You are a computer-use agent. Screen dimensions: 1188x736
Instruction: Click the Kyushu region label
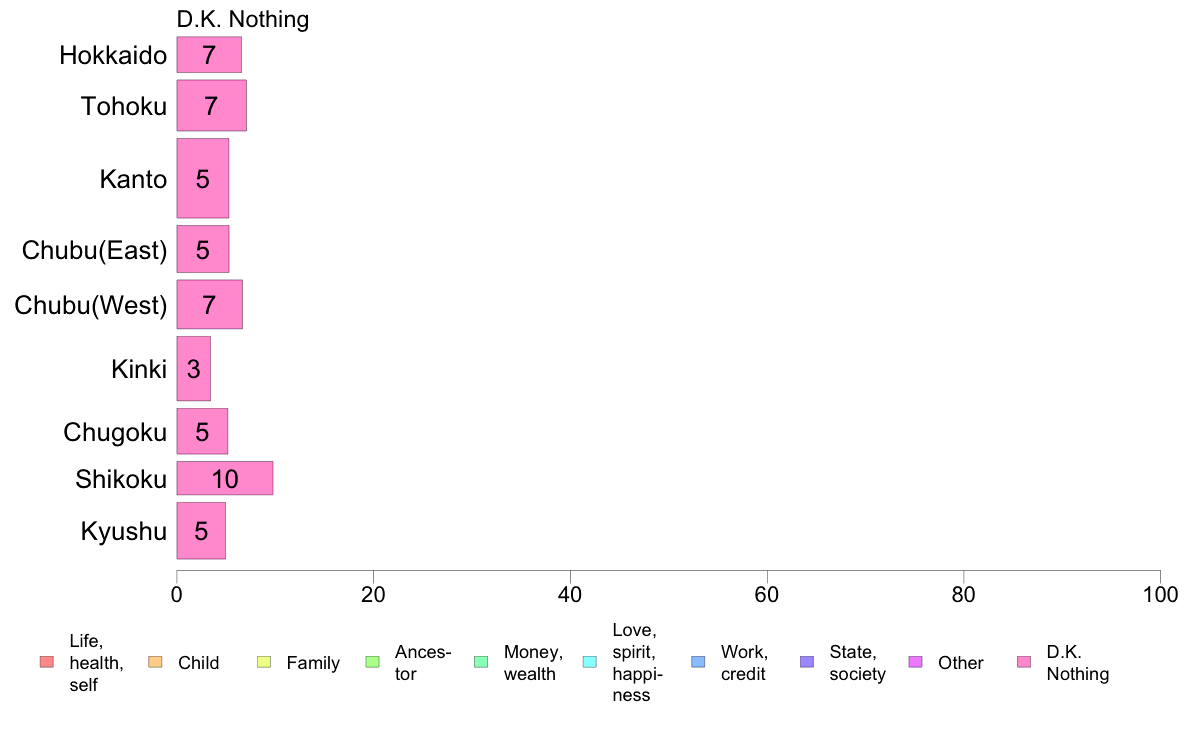pos(123,531)
